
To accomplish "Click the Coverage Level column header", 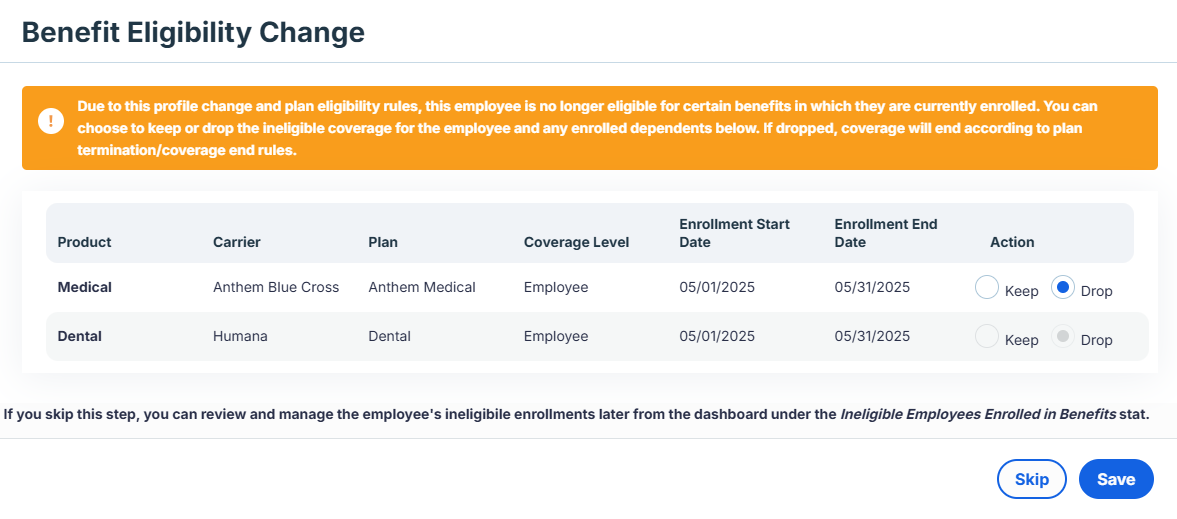I will [576, 242].
